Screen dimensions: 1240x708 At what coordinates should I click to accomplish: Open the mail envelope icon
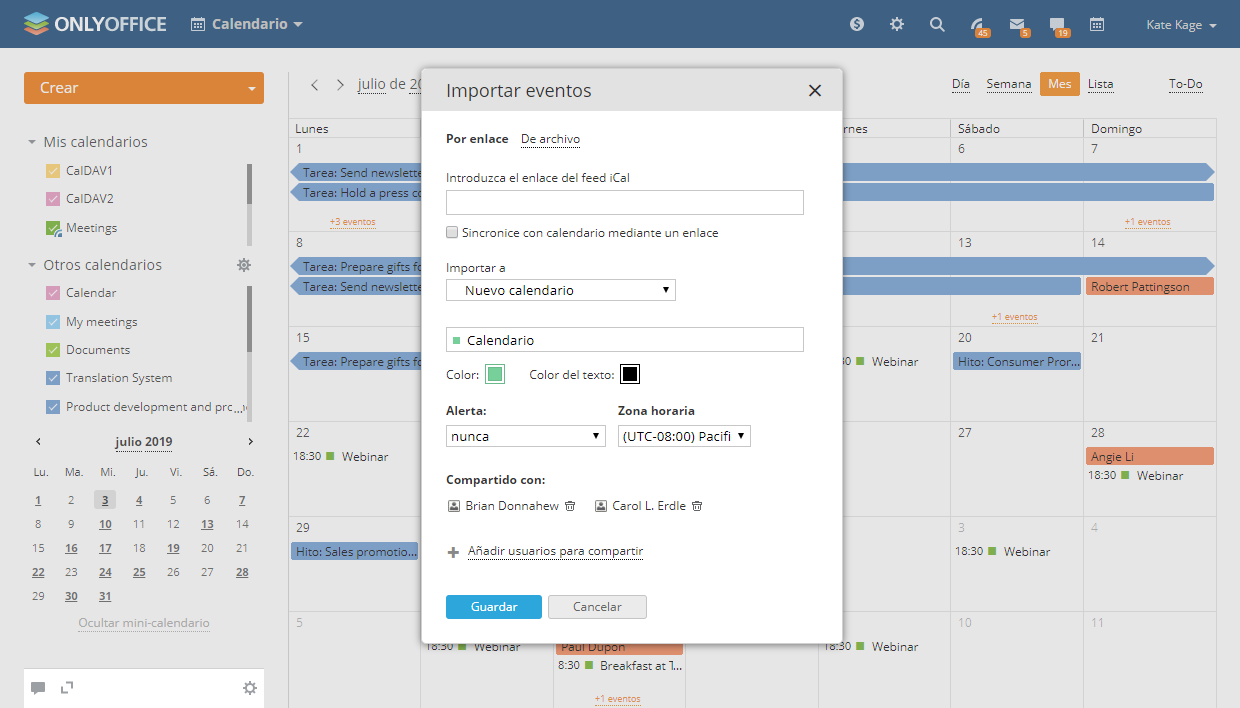point(1017,24)
